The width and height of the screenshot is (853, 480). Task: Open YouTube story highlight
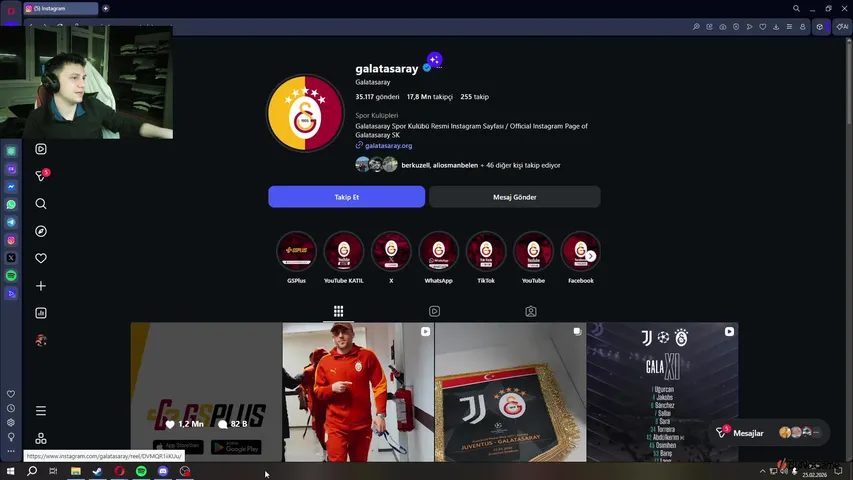tap(533, 251)
